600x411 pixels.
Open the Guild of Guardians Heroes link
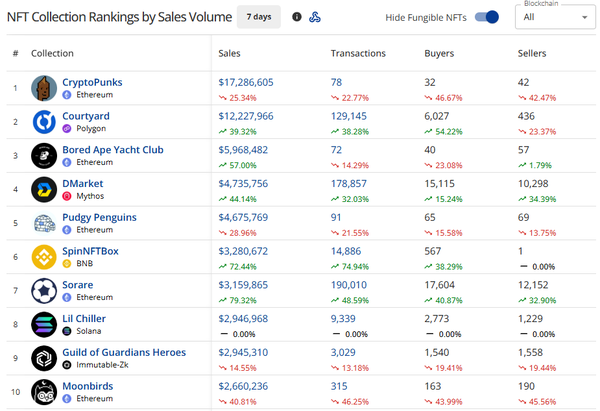click(x=124, y=352)
